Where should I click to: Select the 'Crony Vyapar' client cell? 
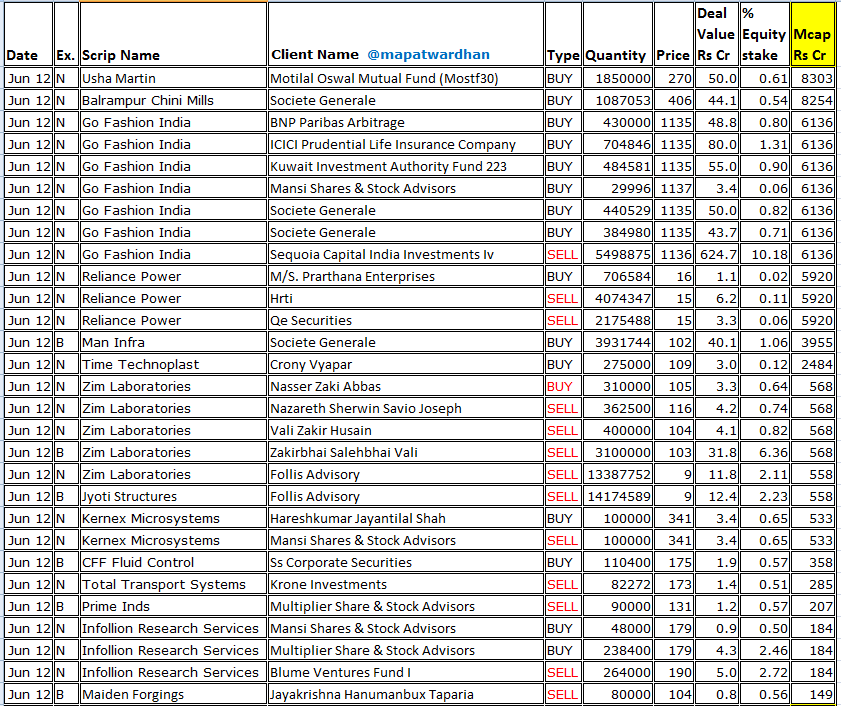[406, 364]
